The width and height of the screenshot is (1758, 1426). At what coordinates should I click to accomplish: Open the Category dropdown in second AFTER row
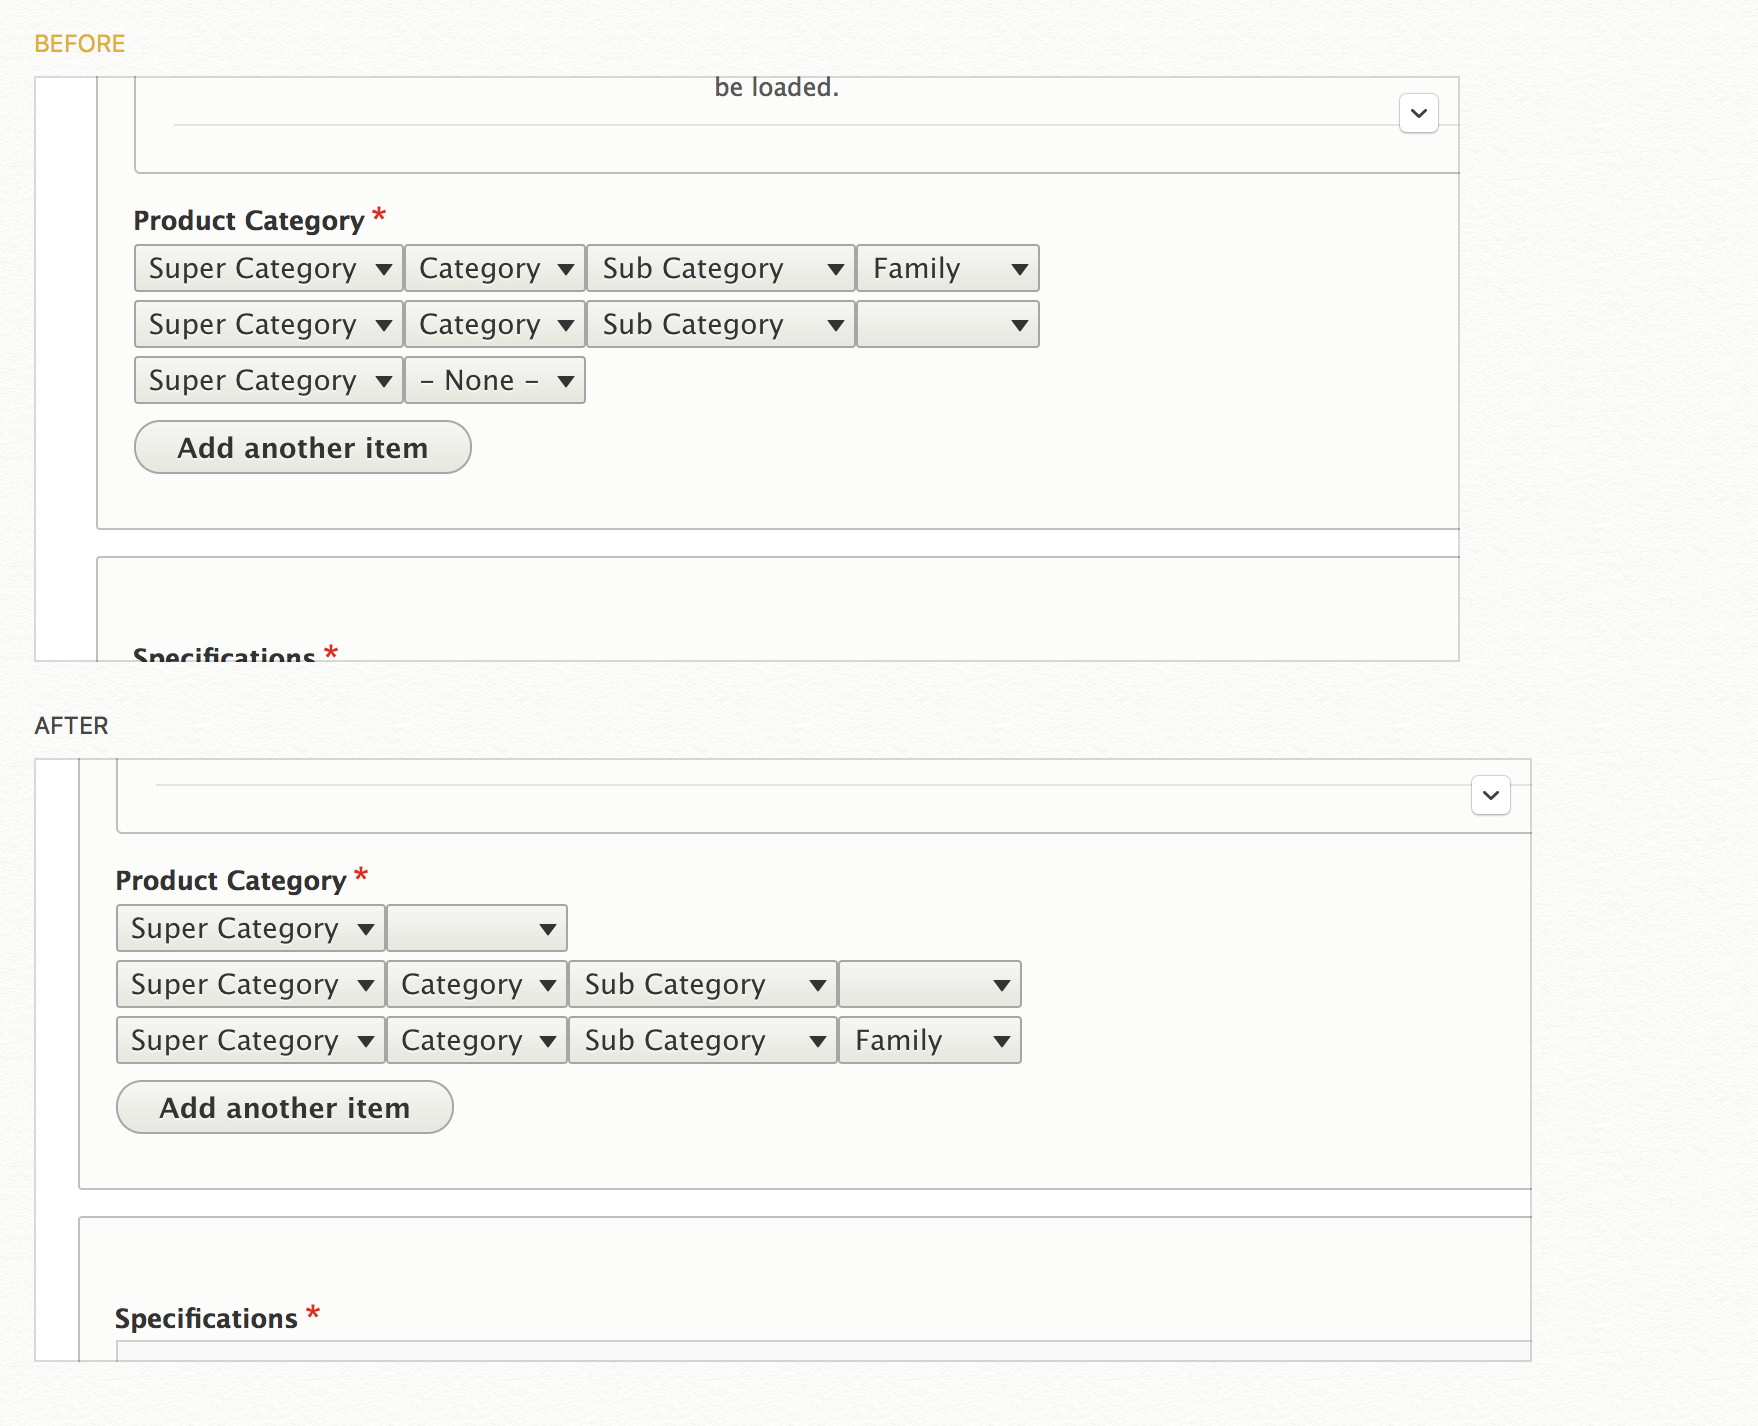(x=476, y=984)
